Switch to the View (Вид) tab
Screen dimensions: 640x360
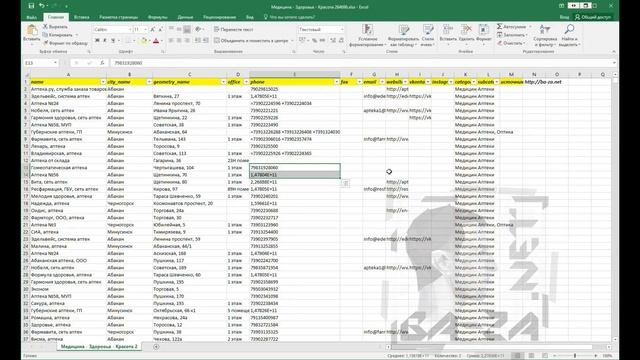click(x=249, y=17)
